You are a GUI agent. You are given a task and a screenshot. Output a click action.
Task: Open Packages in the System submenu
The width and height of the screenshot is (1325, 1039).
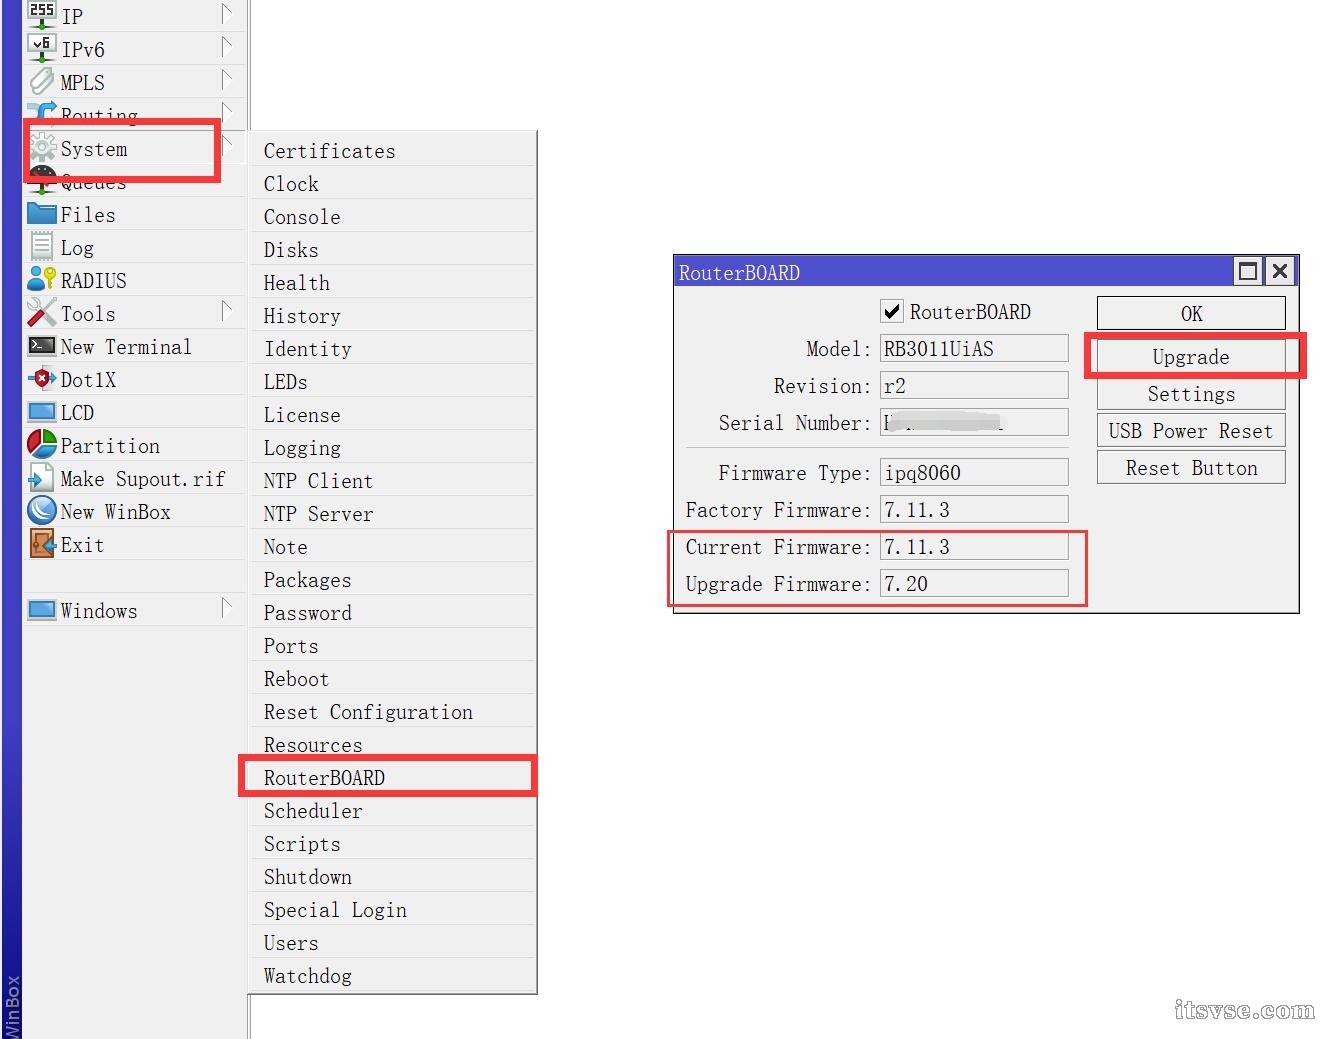point(307,580)
